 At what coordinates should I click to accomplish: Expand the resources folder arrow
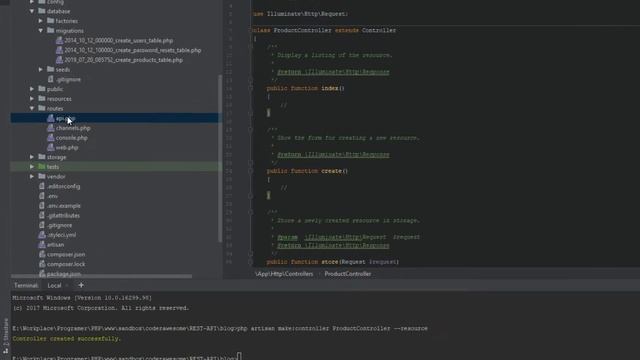click(x=32, y=98)
